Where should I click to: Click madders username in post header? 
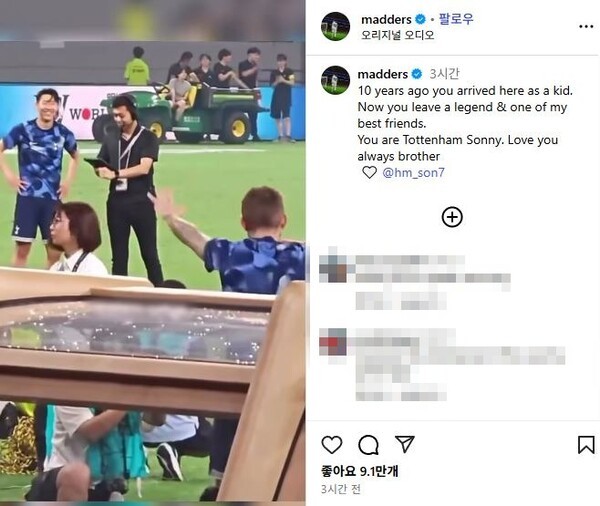[386, 20]
